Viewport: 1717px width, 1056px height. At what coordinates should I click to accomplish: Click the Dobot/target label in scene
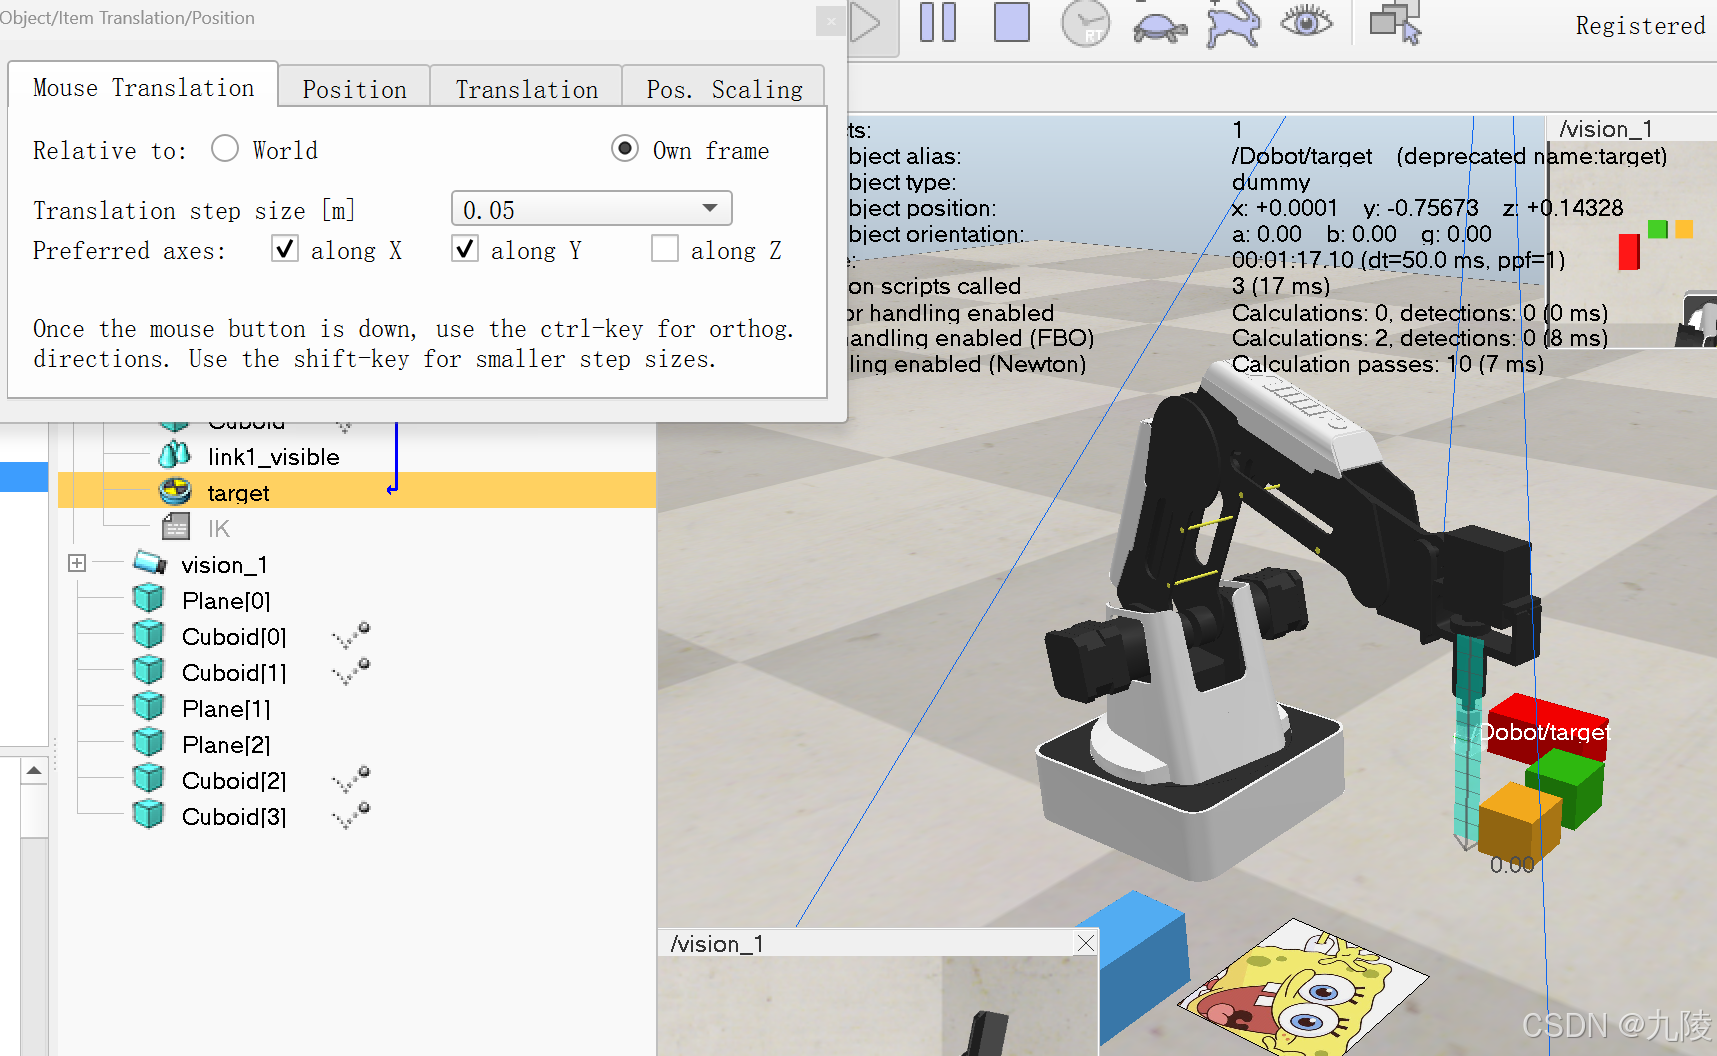1544,733
